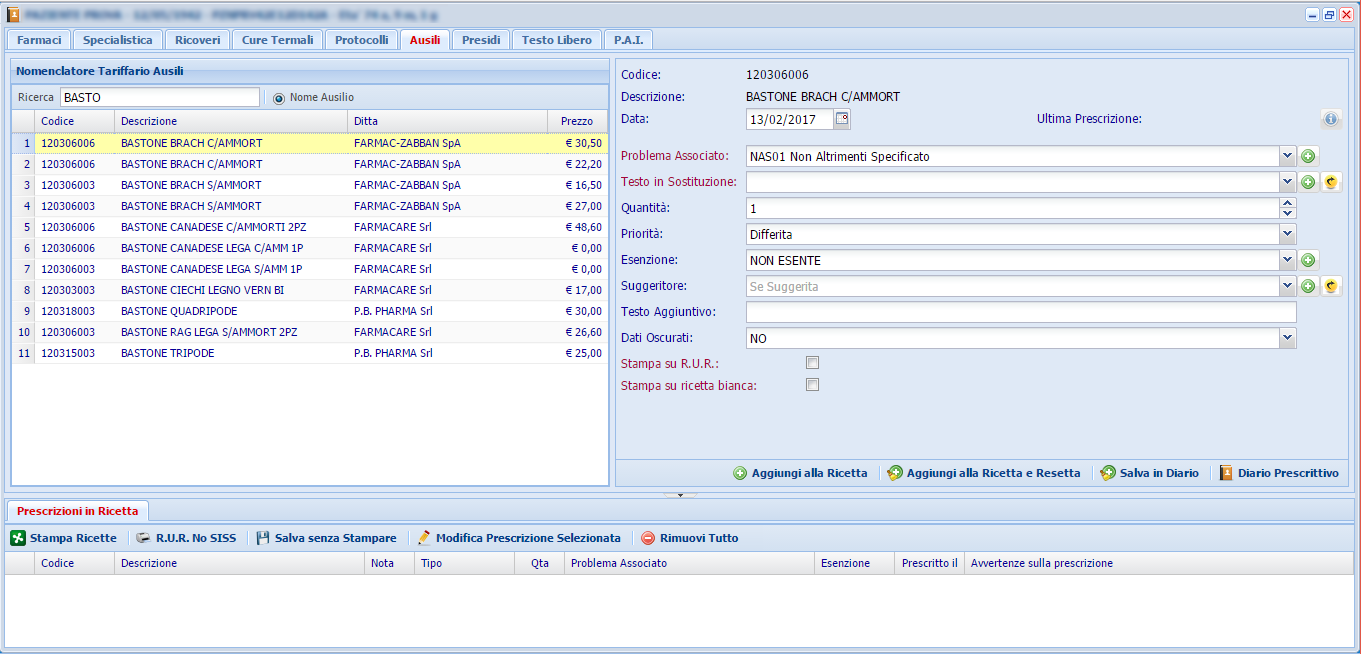Select the Prescrizioni in Ricetta tab
The image size is (1361, 654).
click(78, 511)
